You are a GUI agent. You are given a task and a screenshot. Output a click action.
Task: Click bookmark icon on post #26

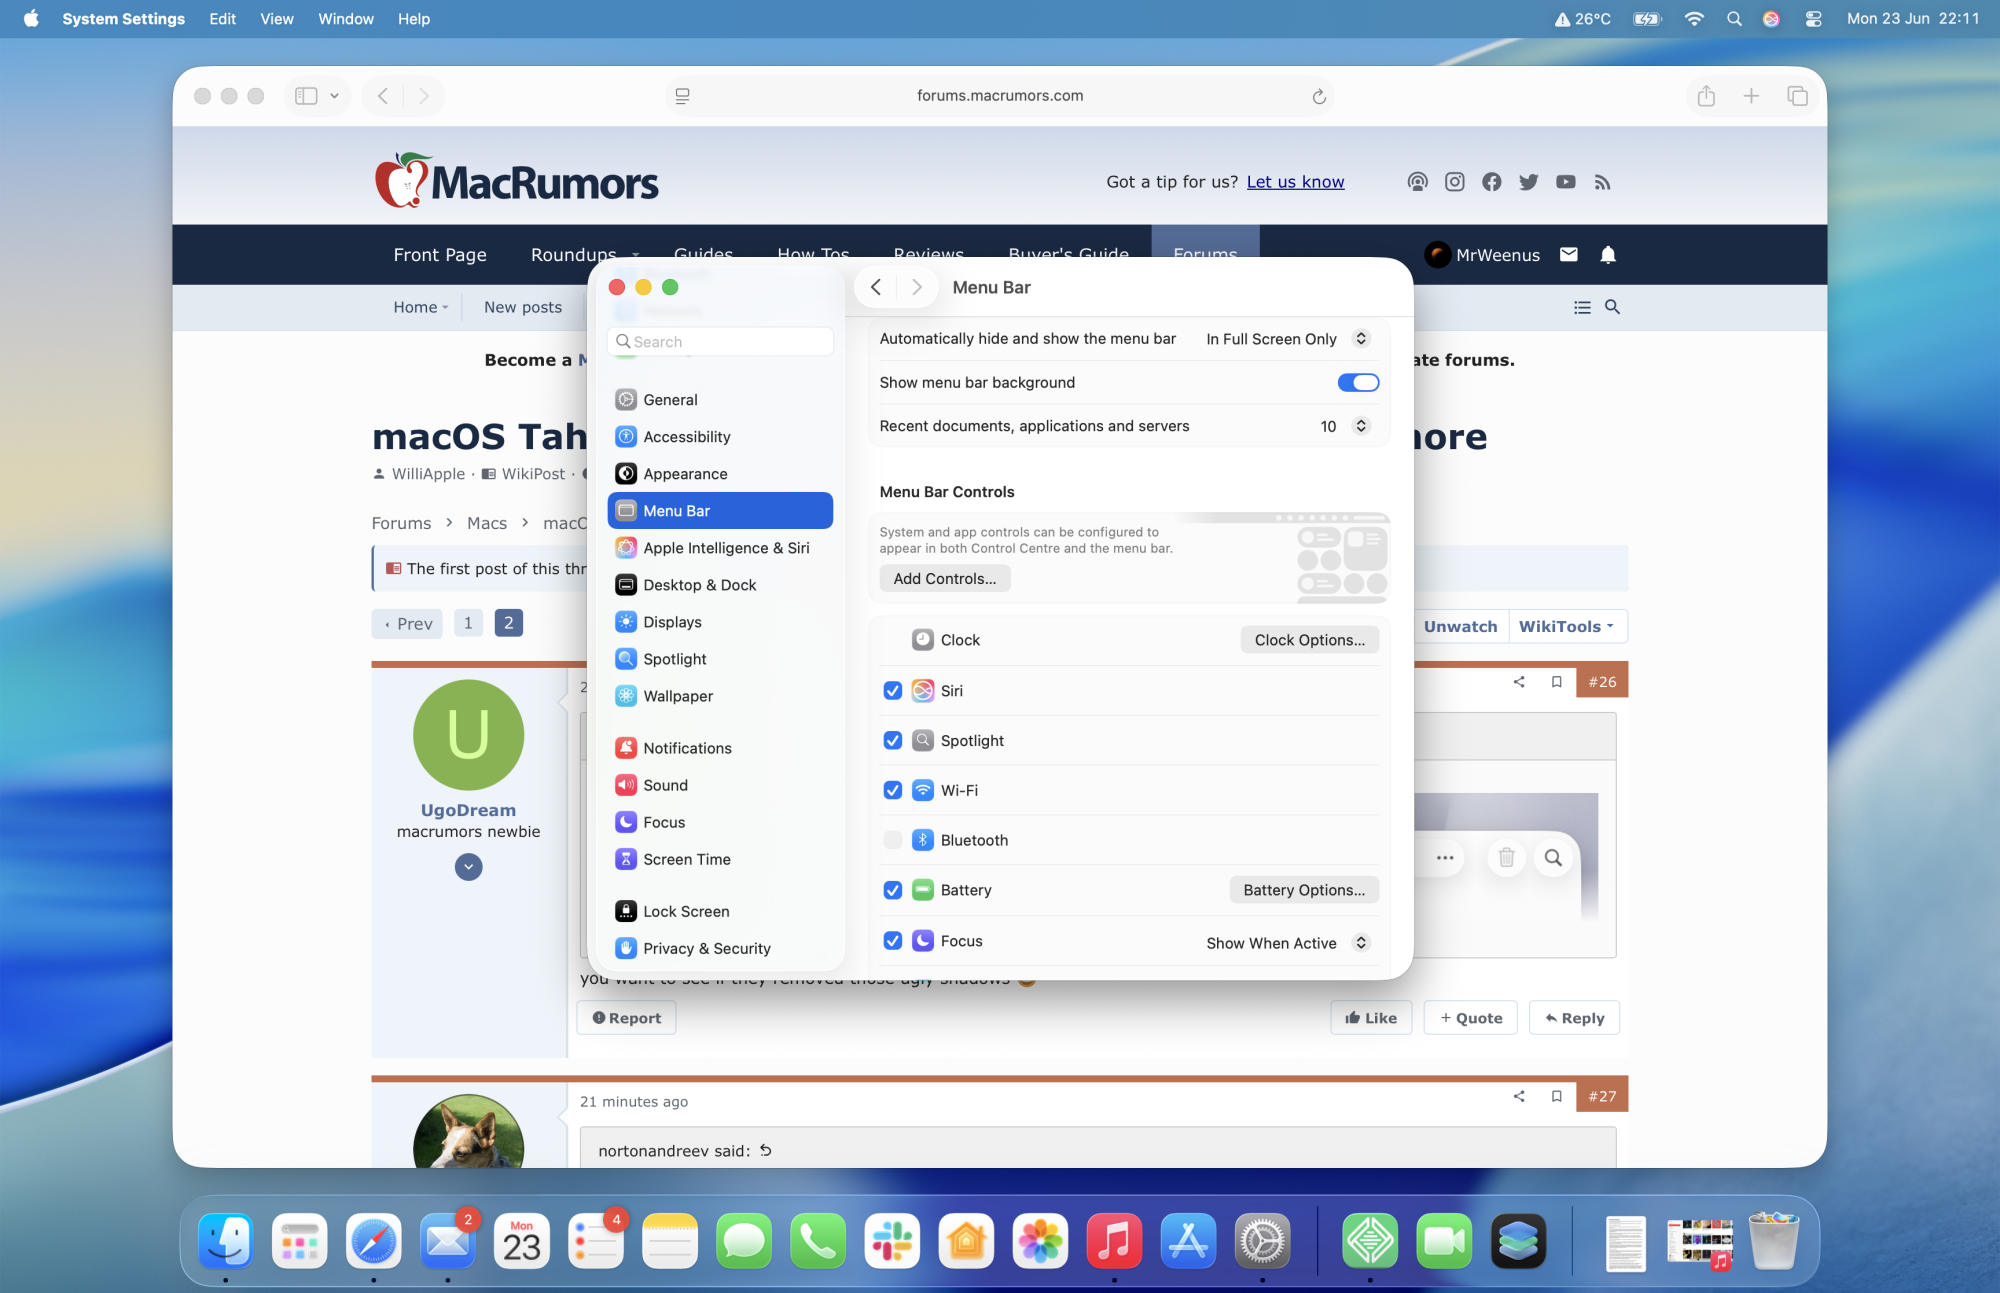point(1556,682)
